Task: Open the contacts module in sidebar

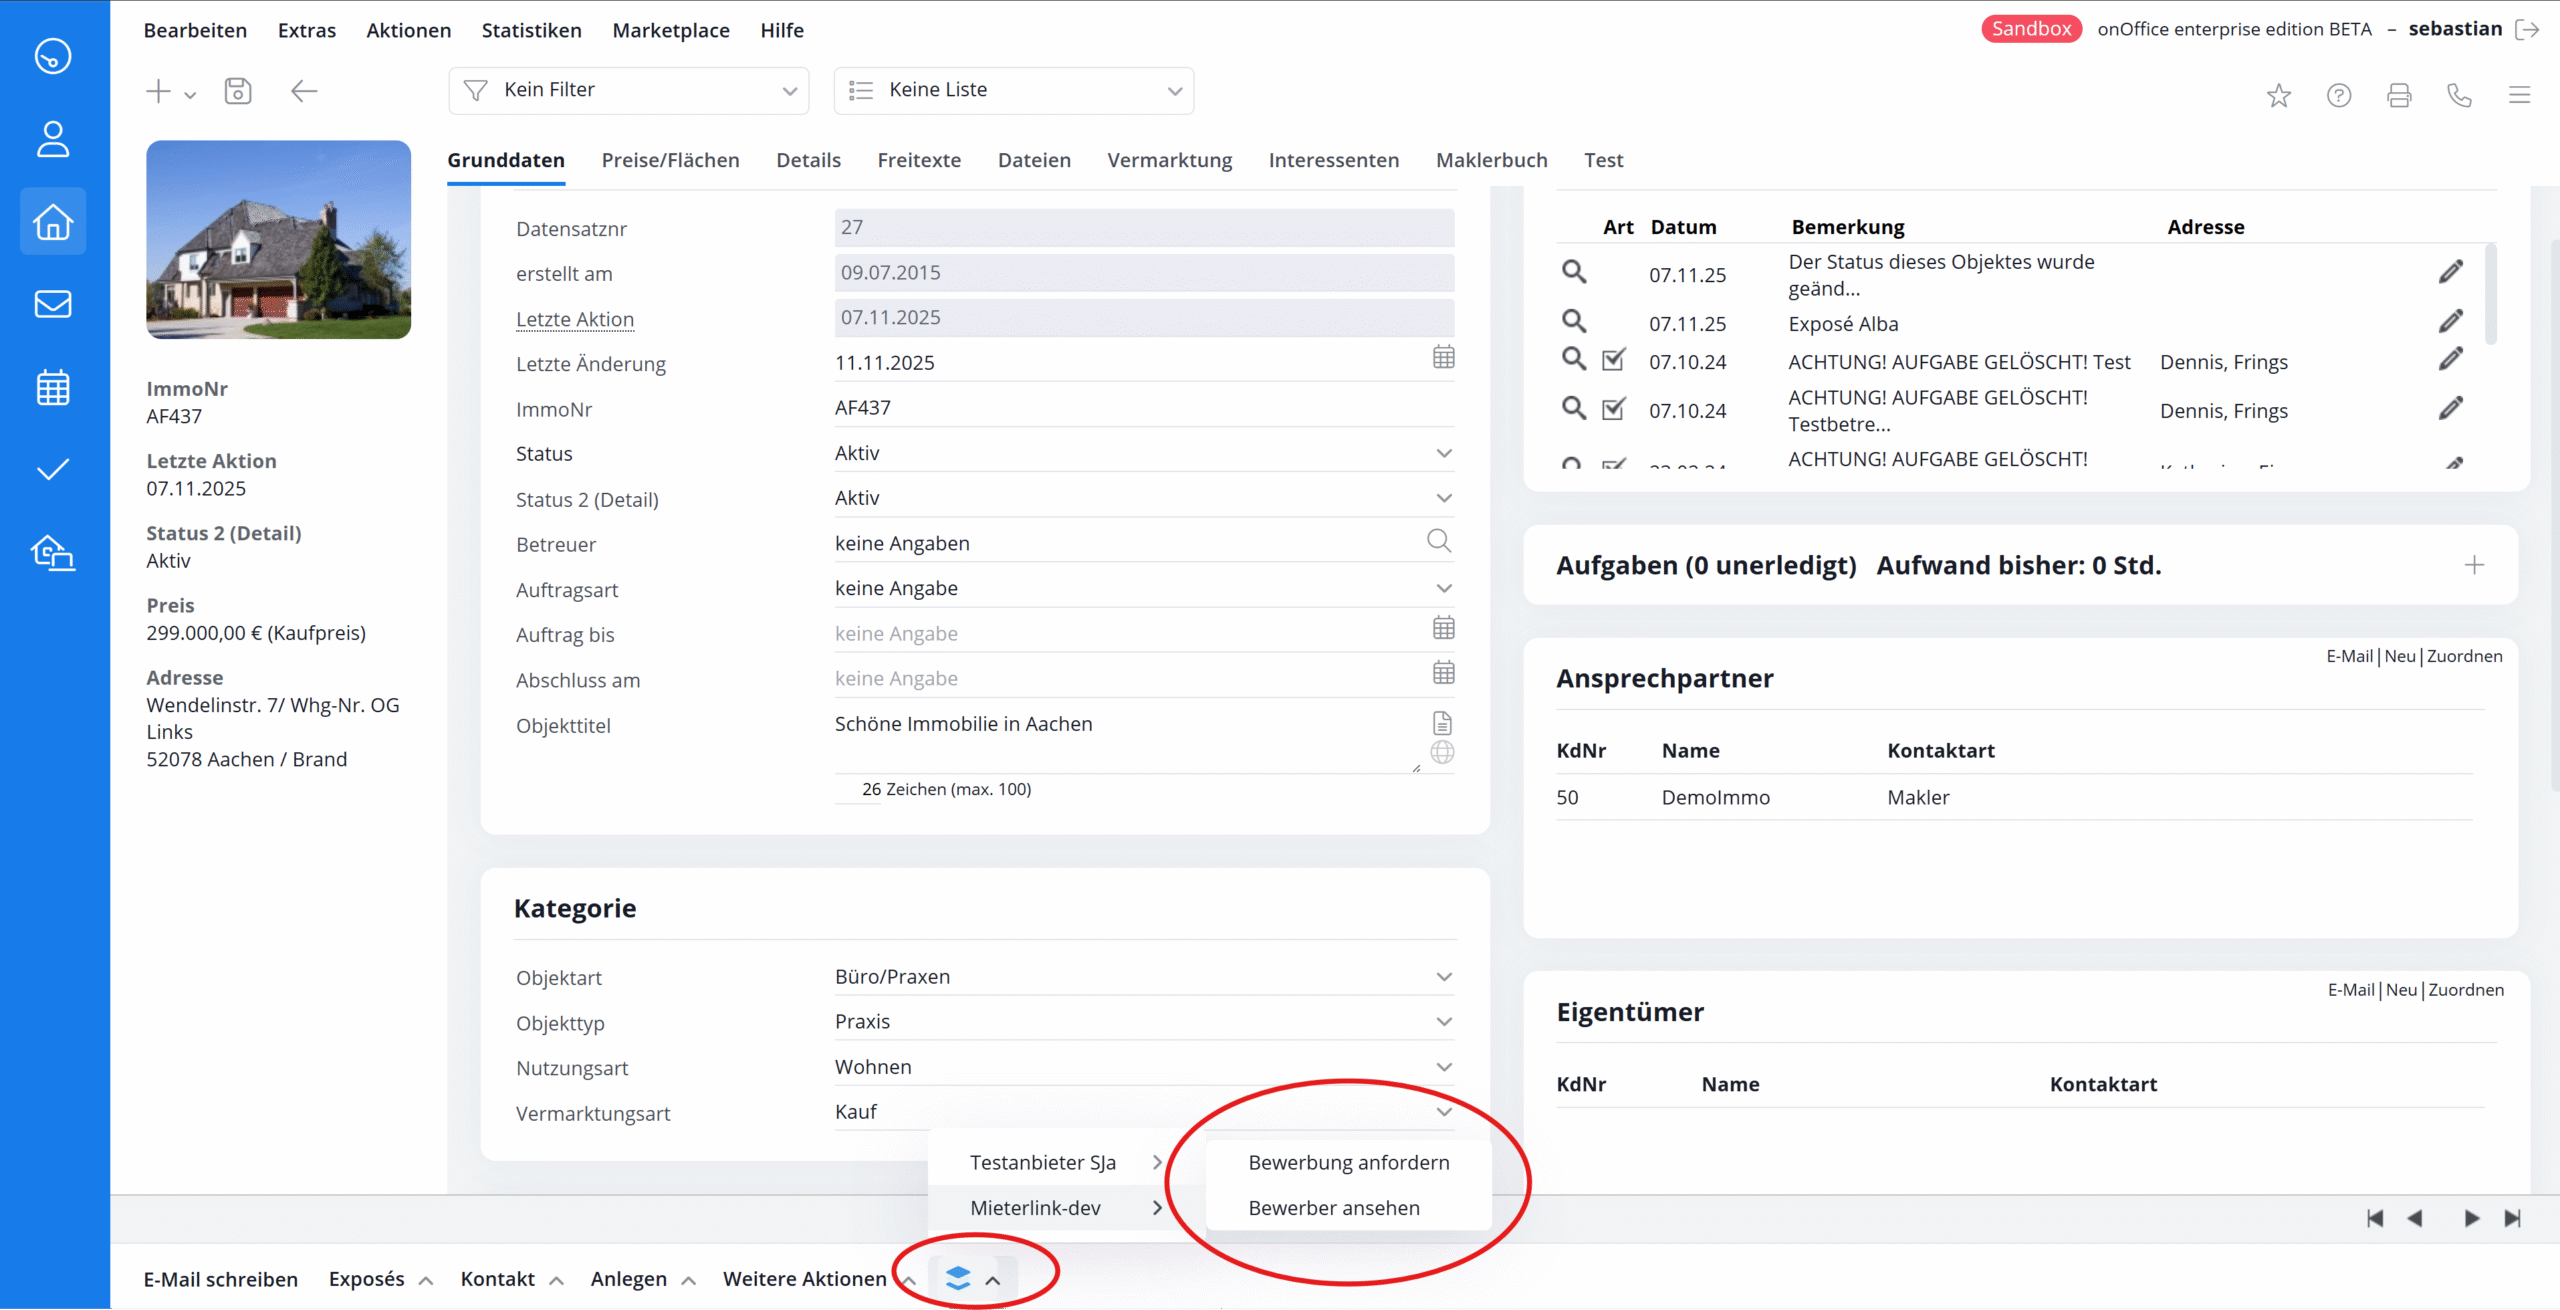Action: [x=53, y=139]
